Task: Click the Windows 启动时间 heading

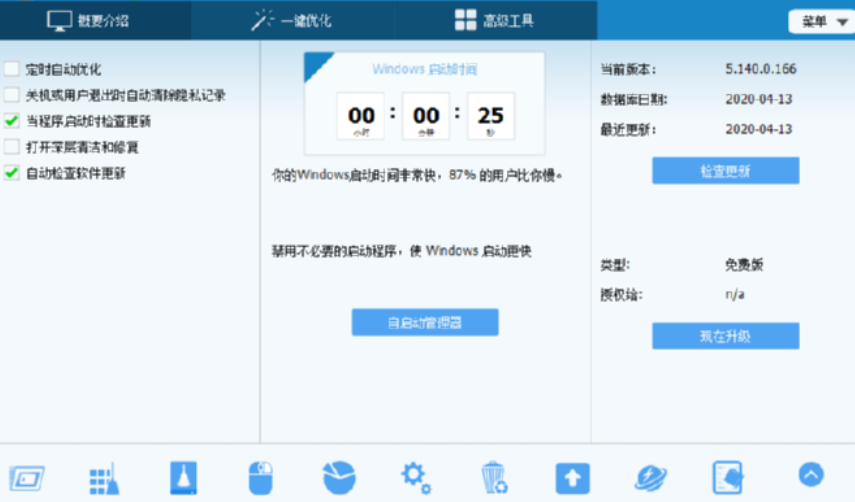Action: (425, 69)
